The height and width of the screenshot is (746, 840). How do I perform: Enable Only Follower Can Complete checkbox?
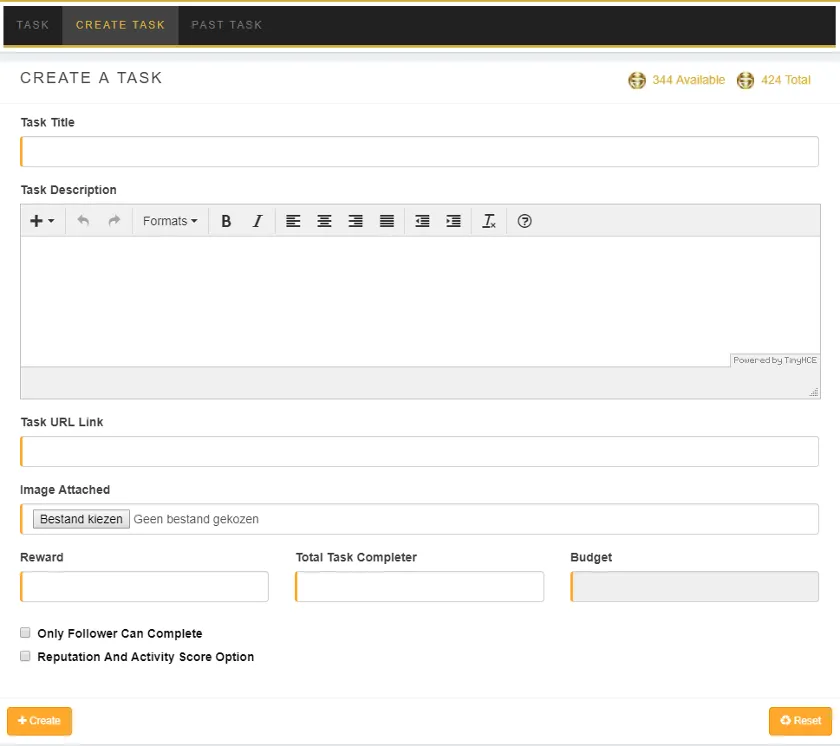[26, 633]
